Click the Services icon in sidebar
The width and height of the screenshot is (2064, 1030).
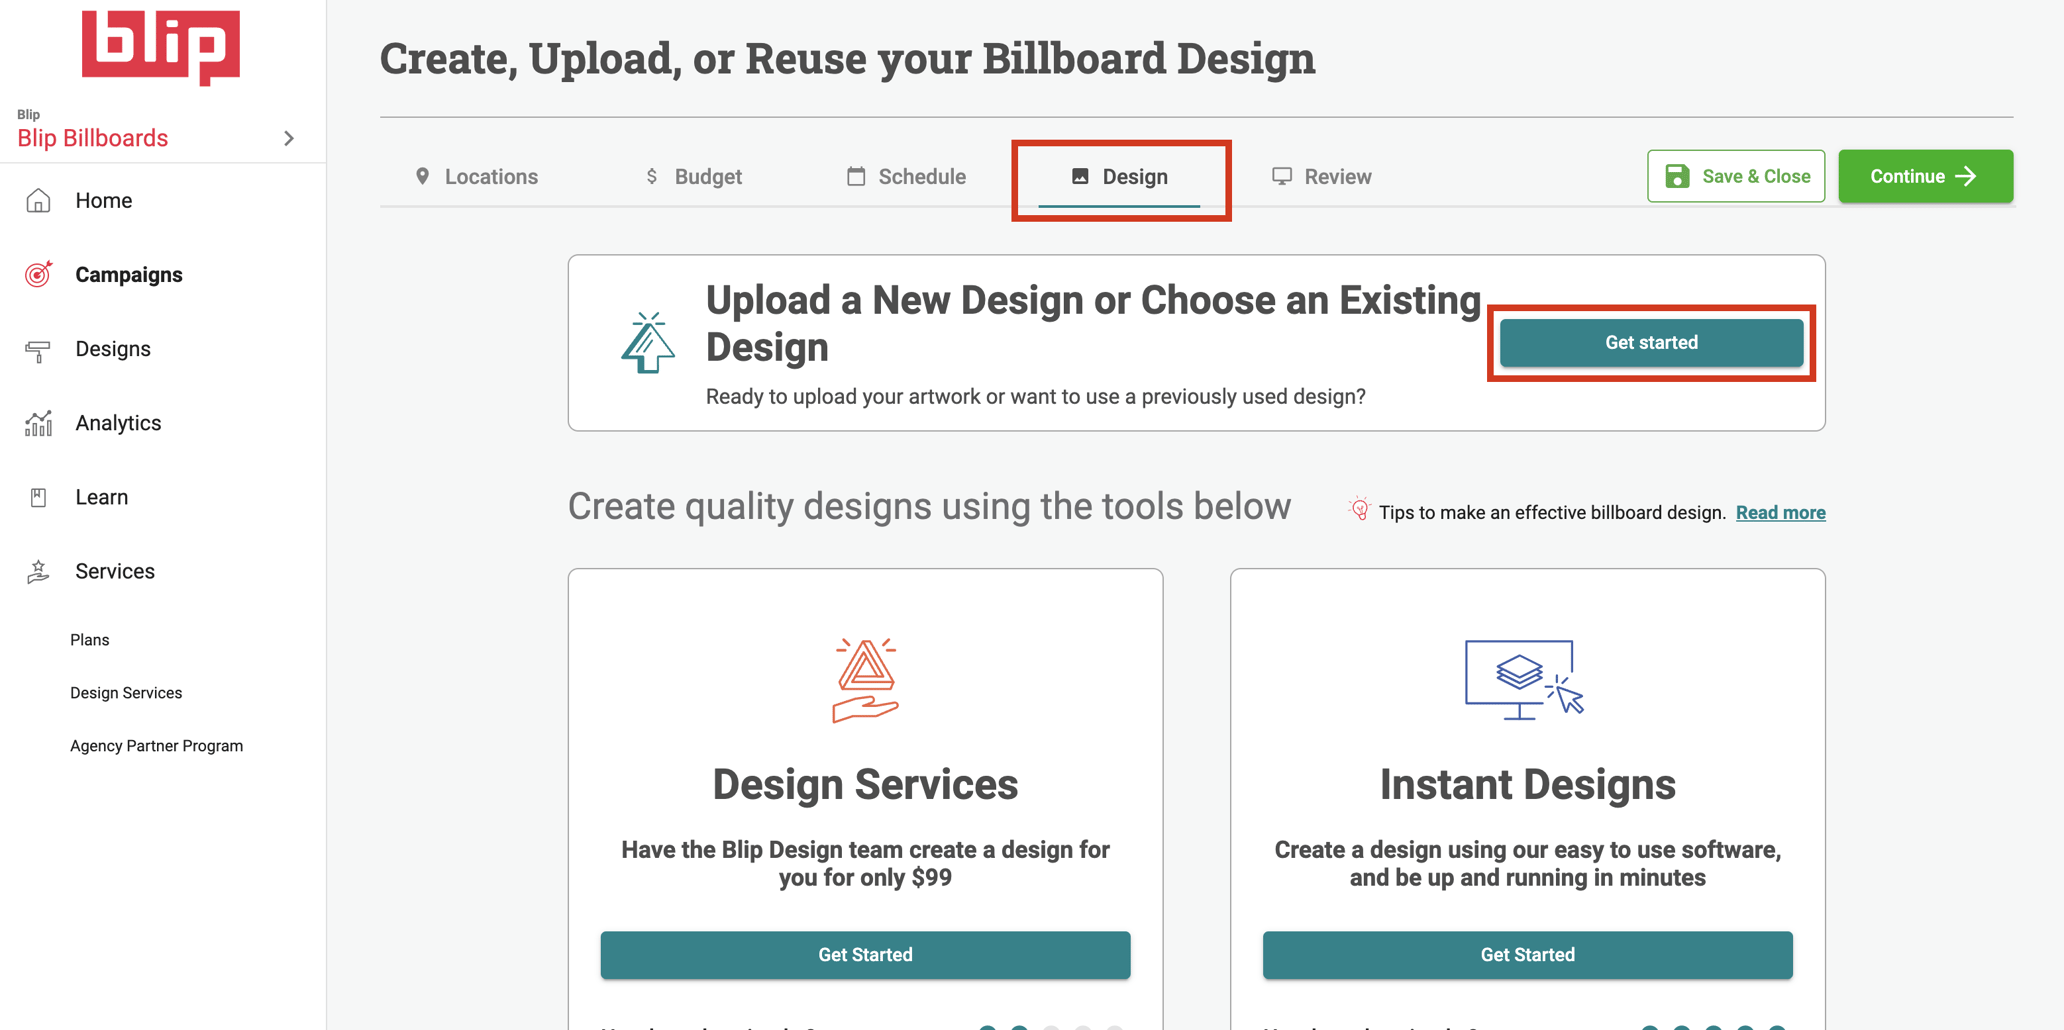click(x=38, y=570)
